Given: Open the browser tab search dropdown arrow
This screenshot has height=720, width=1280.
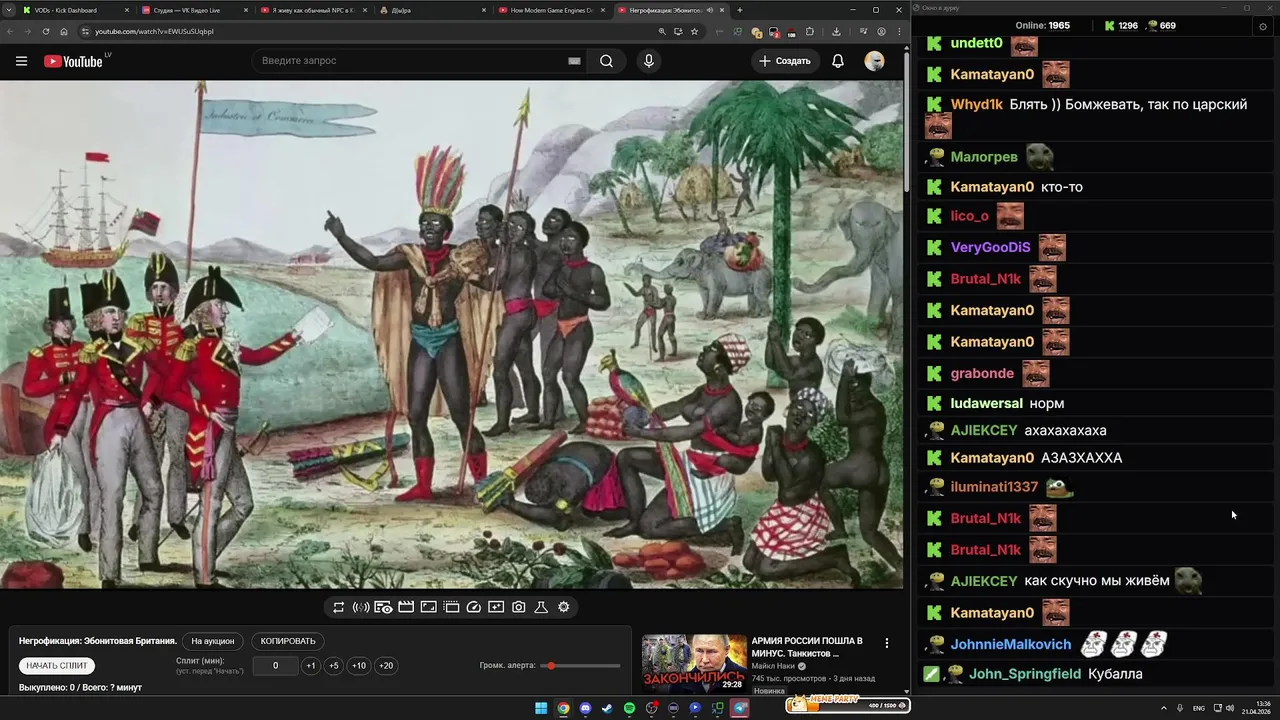Looking at the screenshot, I should (9, 10).
